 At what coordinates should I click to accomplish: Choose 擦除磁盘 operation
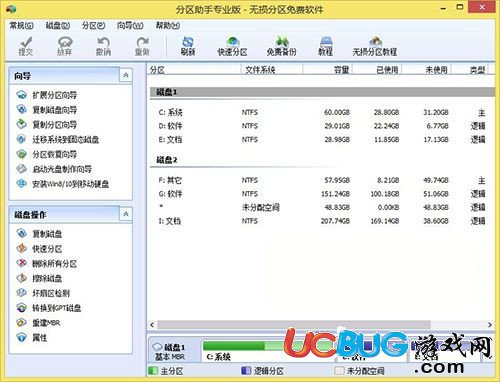click(39, 278)
